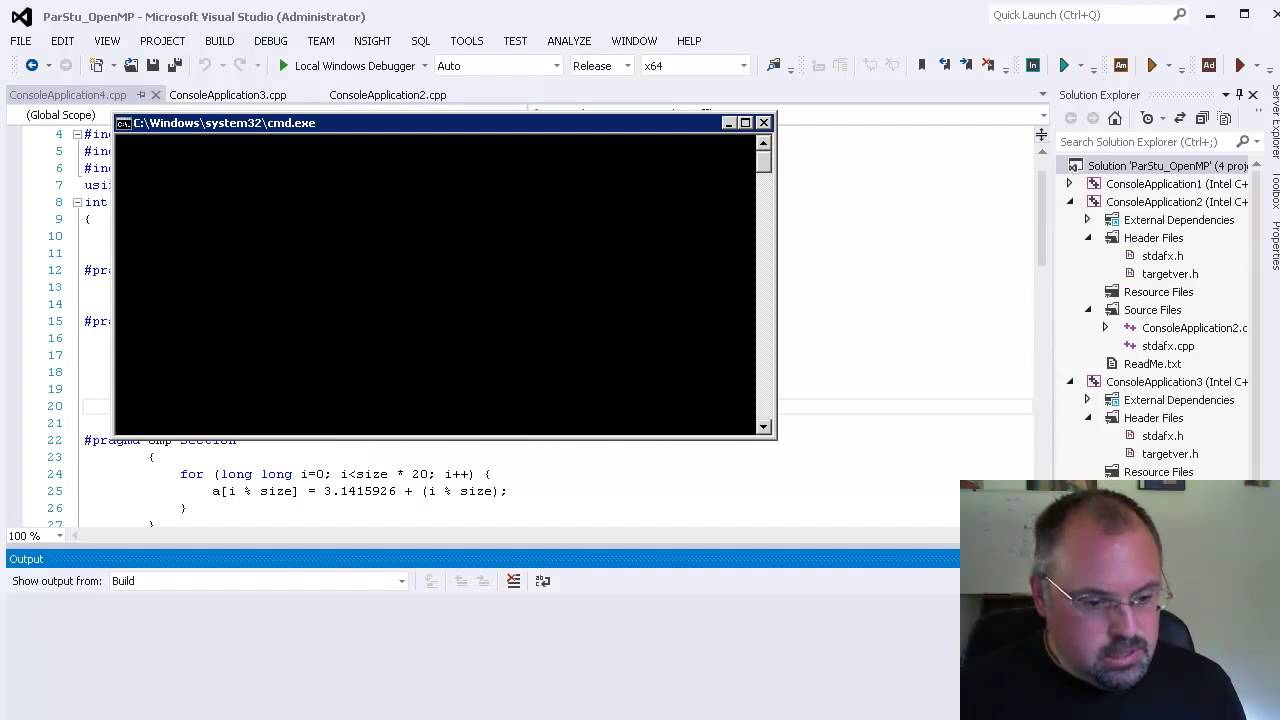Open the ANALYZE menu

tap(569, 41)
